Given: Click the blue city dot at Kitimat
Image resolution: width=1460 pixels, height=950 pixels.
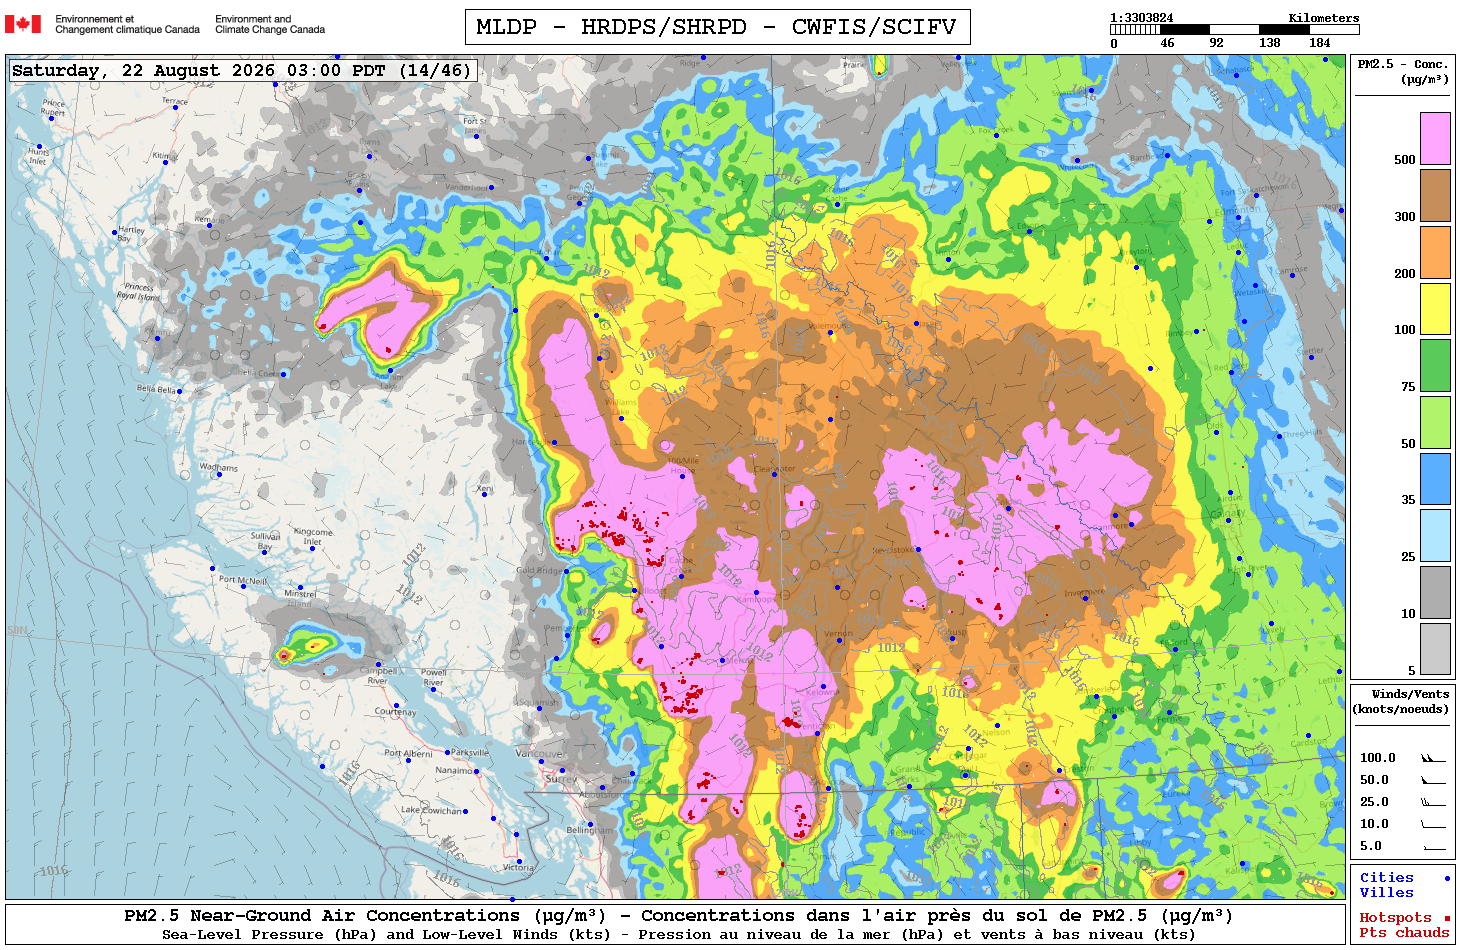Looking at the screenshot, I should pyautogui.click(x=165, y=163).
